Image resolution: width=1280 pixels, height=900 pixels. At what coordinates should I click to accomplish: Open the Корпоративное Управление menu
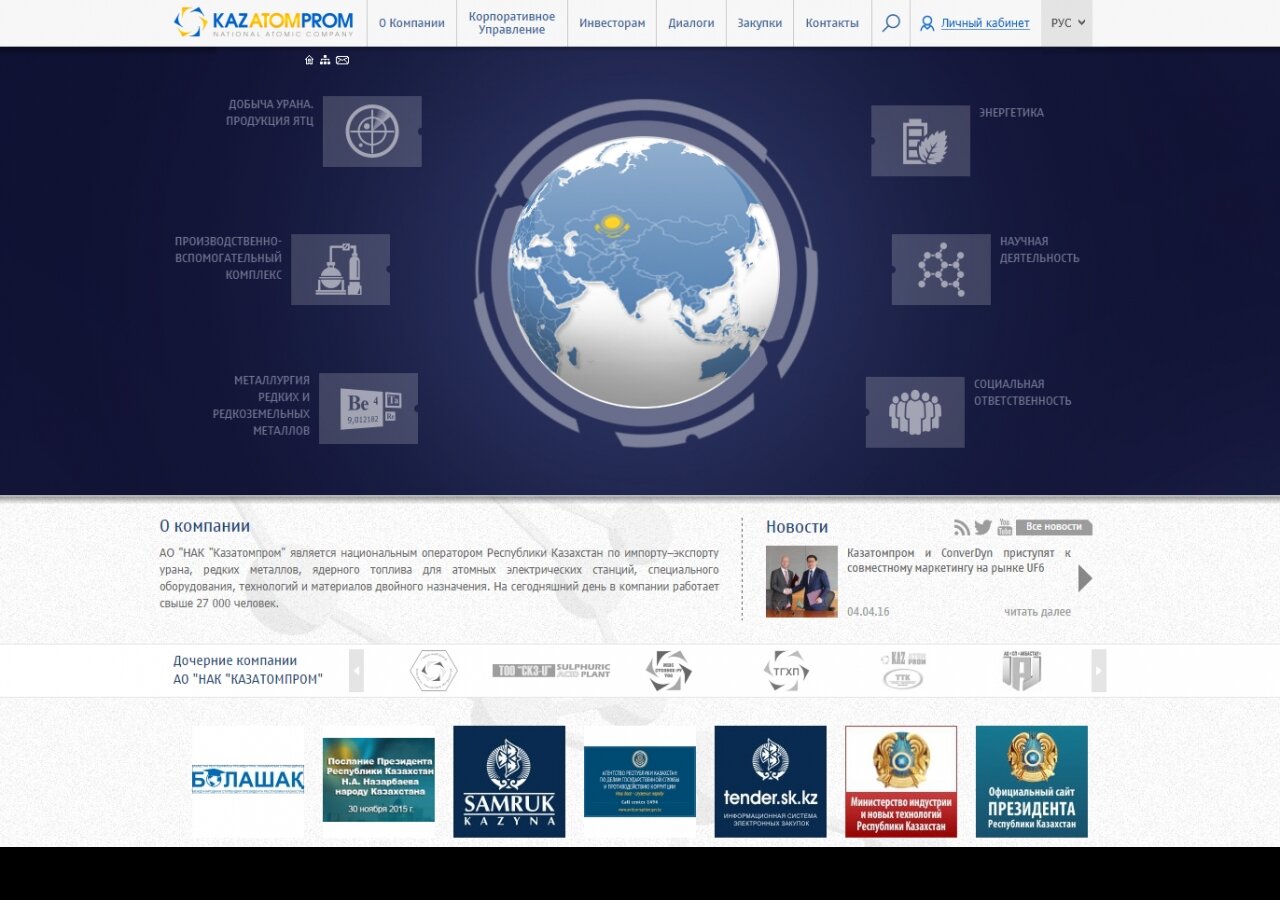point(512,23)
